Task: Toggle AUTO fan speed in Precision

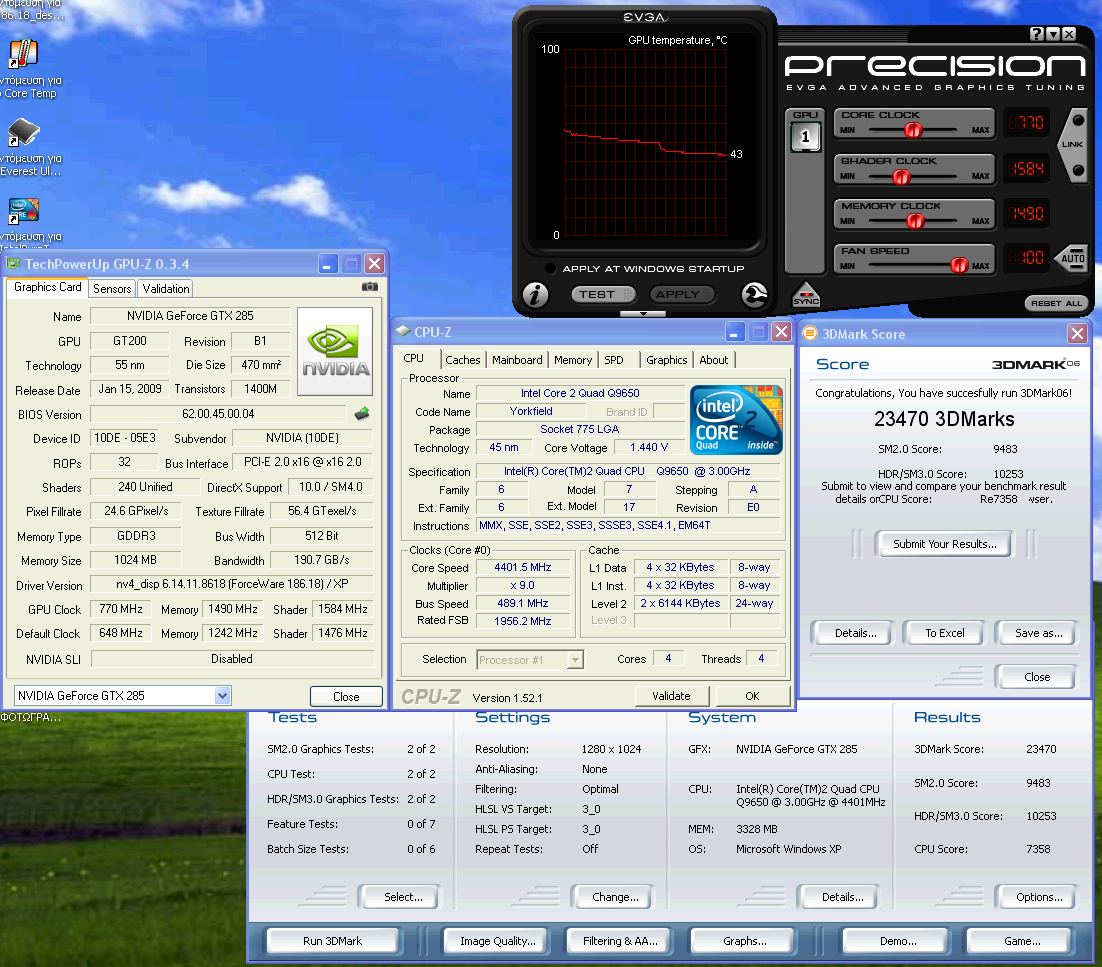Action: (x=1072, y=259)
